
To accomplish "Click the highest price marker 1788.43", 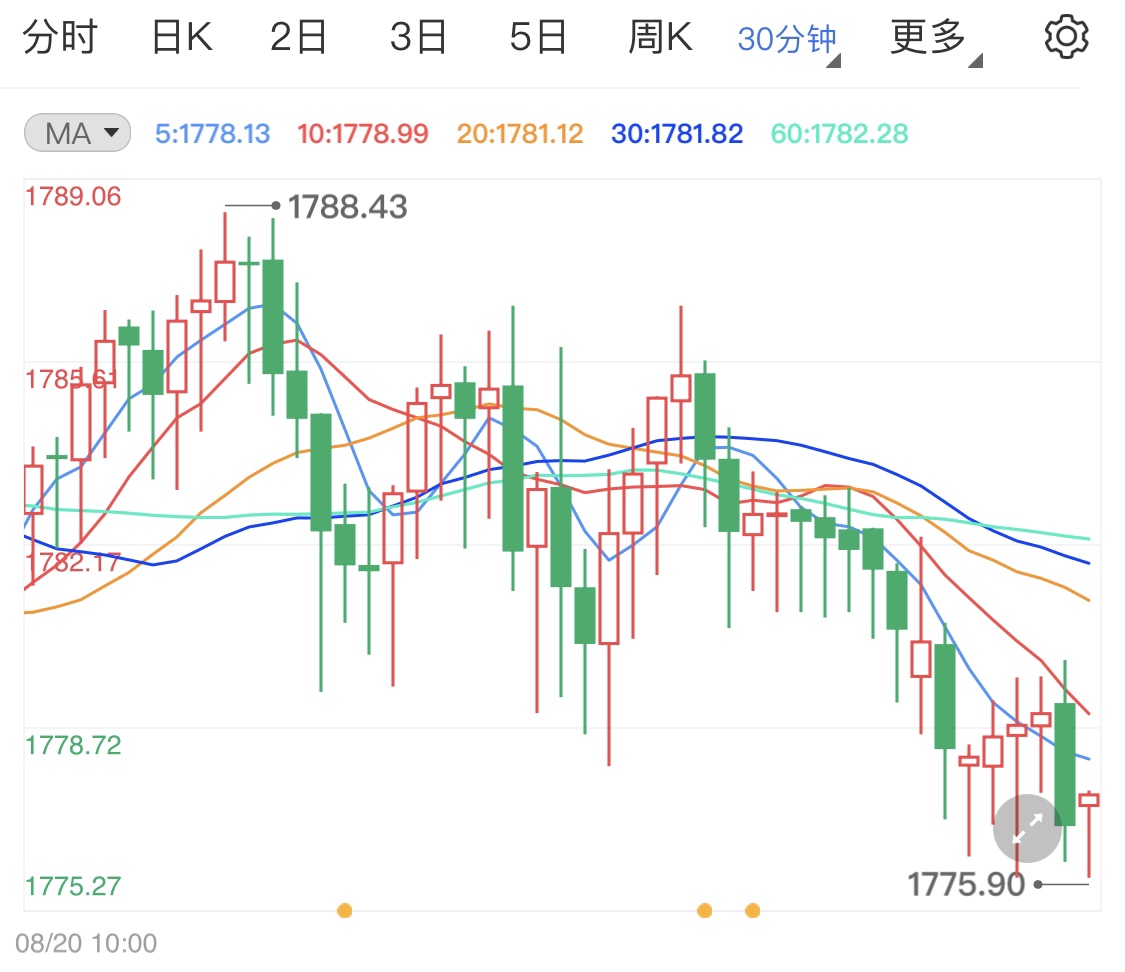I will click(x=345, y=207).
